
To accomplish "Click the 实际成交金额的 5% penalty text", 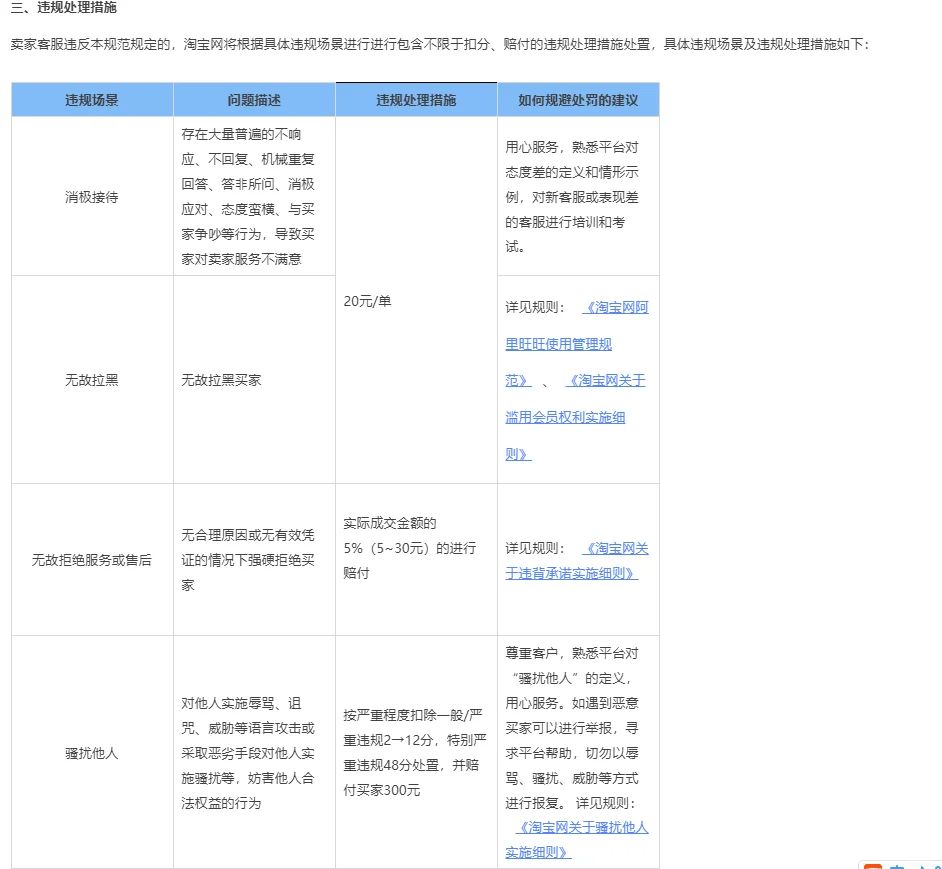I will (x=410, y=548).
